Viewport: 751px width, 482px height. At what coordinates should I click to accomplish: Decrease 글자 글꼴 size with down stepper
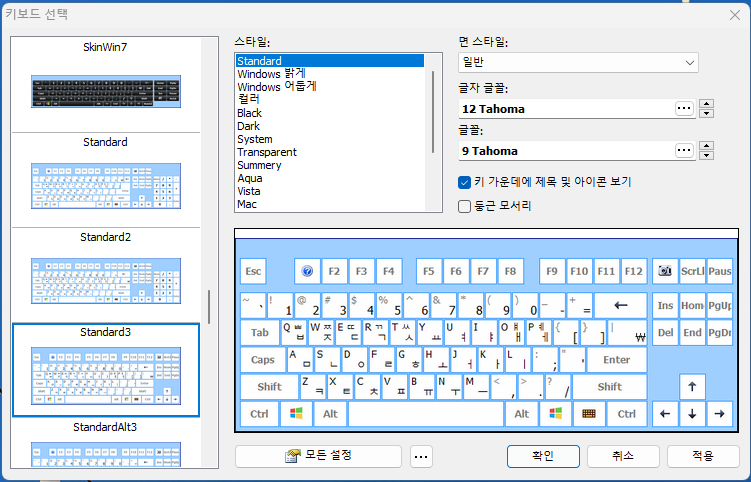coord(706,114)
